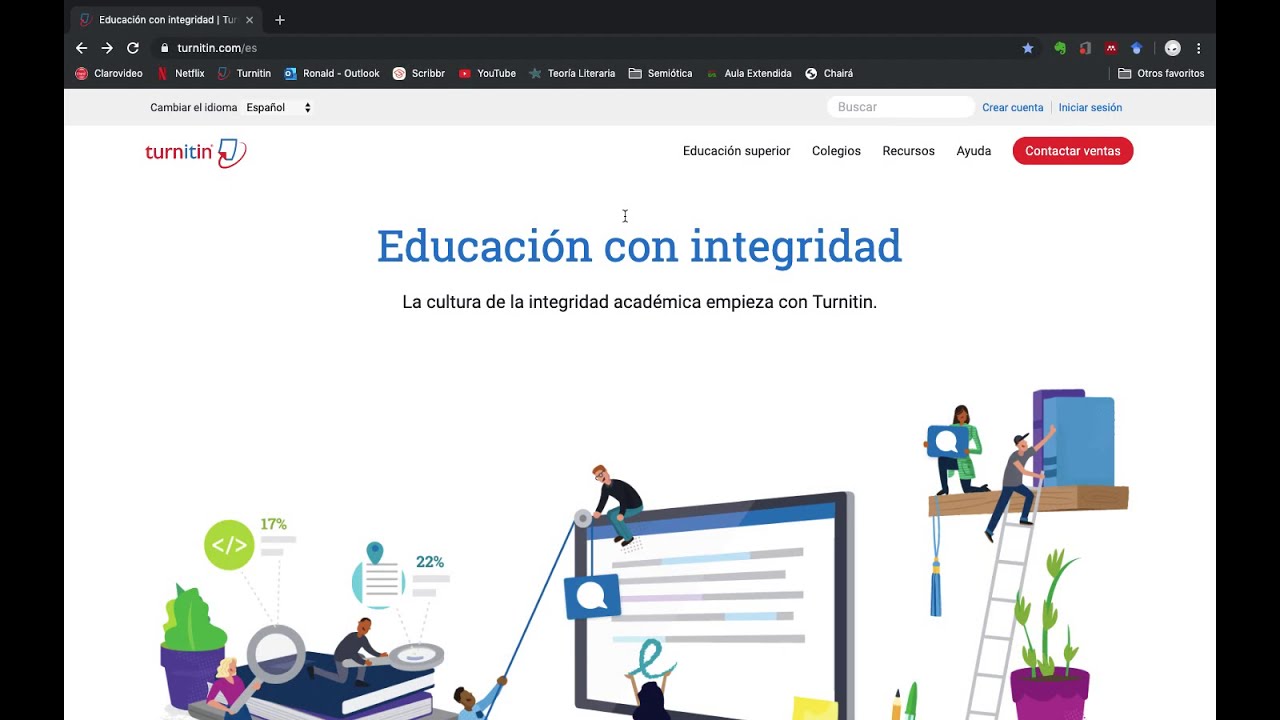Screen dimensions: 1280x720
Task: Expand the Semiótica bookmark folder
Action: tap(660, 73)
